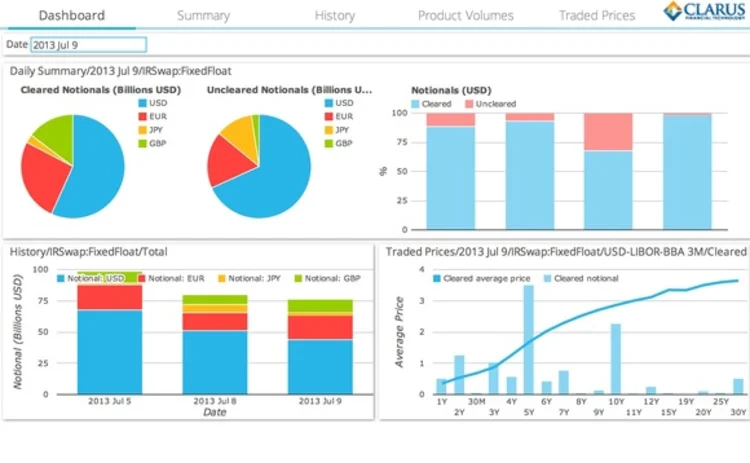This screenshot has width=750, height=463.
Task: Click blue USD segment of 2013 Jul 5 bar
Action: coord(110,352)
